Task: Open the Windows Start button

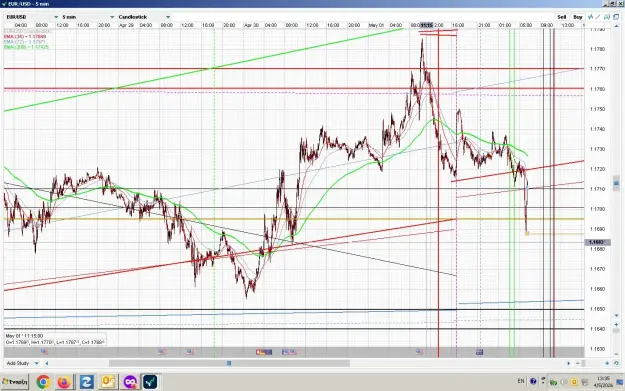Action: pyautogui.click(x=15, y=382)
